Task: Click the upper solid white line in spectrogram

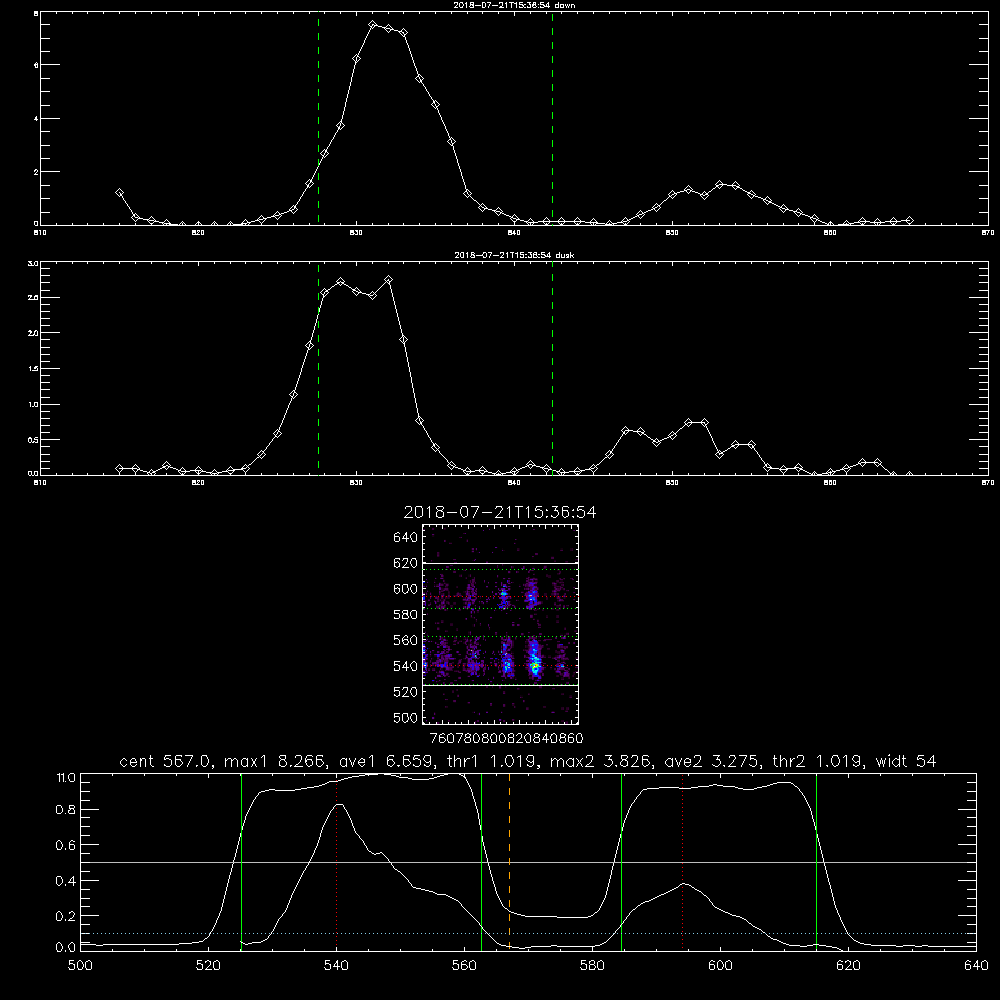Action: (x=500, y=563)
